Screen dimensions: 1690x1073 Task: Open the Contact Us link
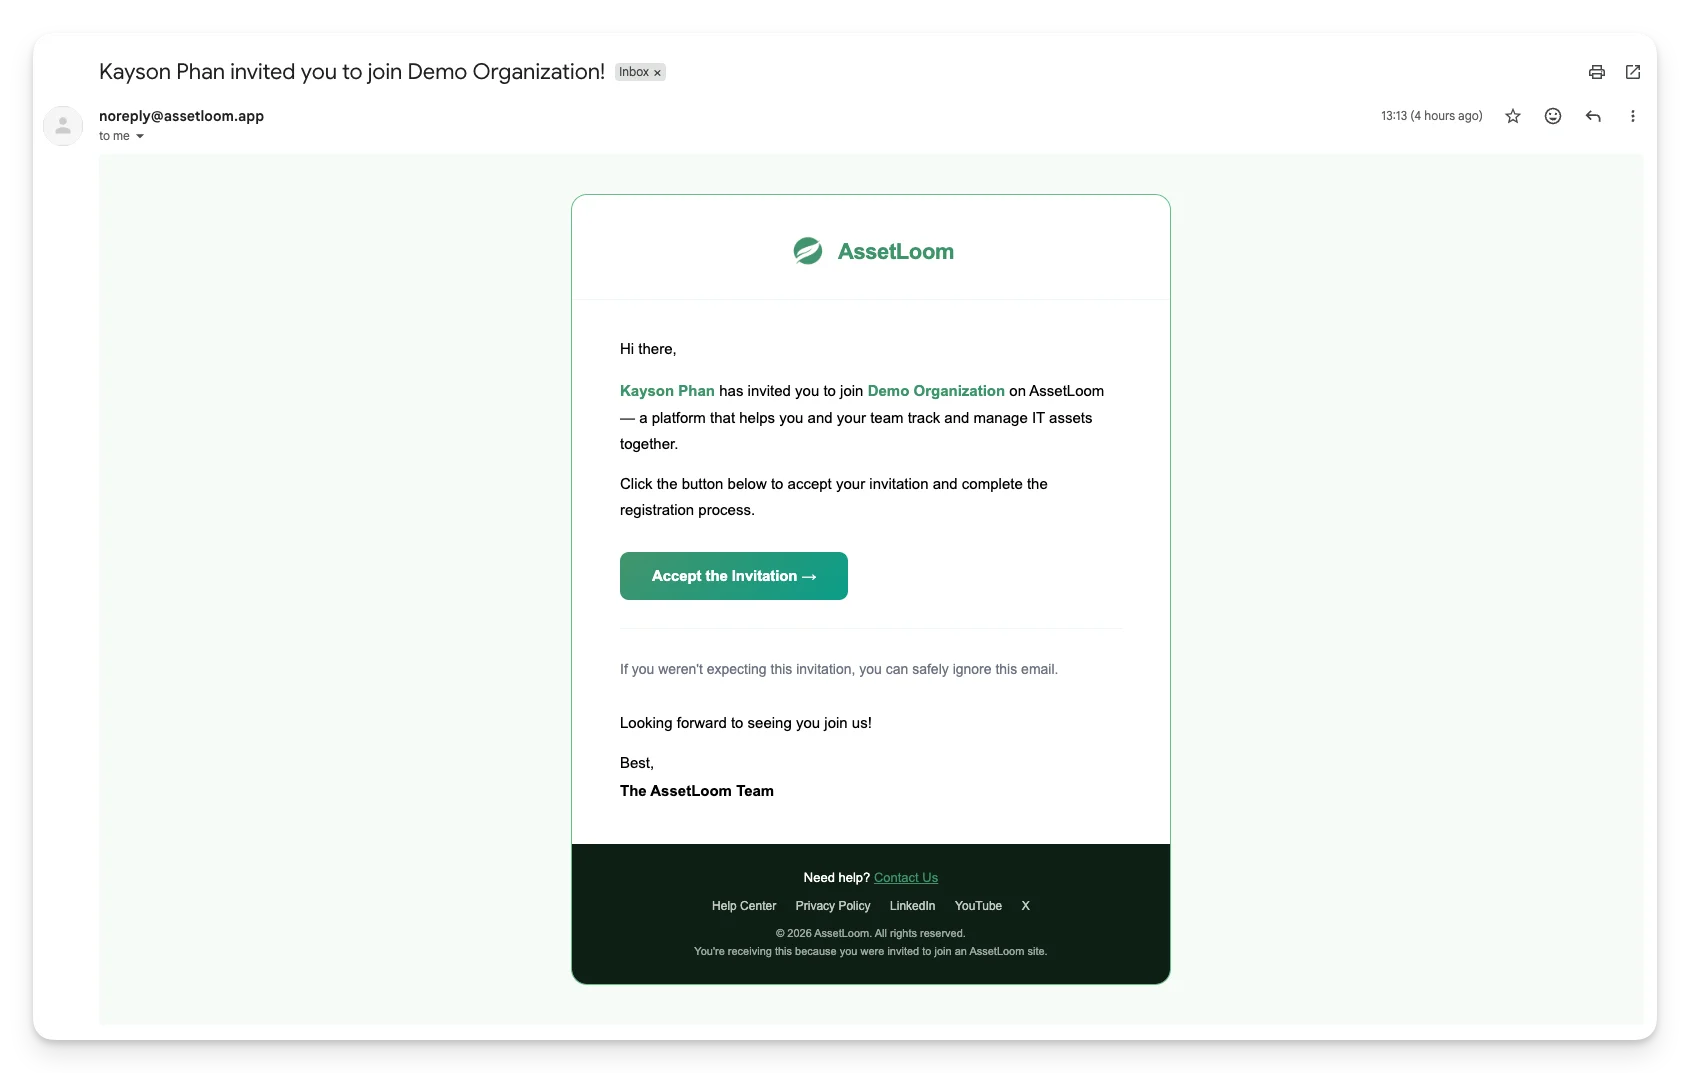[906, 878]
